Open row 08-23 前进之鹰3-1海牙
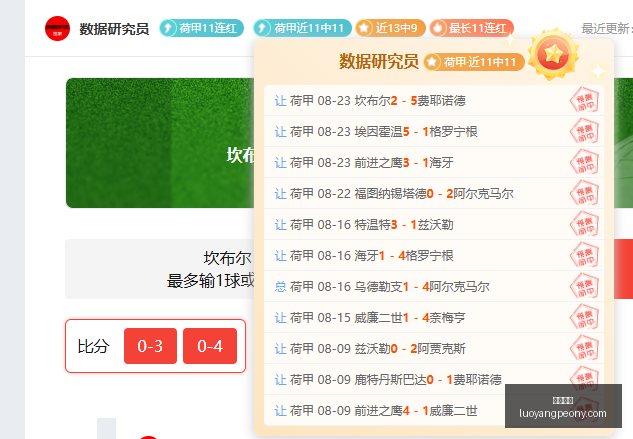633x439 pixels. [x=434, y=162]
